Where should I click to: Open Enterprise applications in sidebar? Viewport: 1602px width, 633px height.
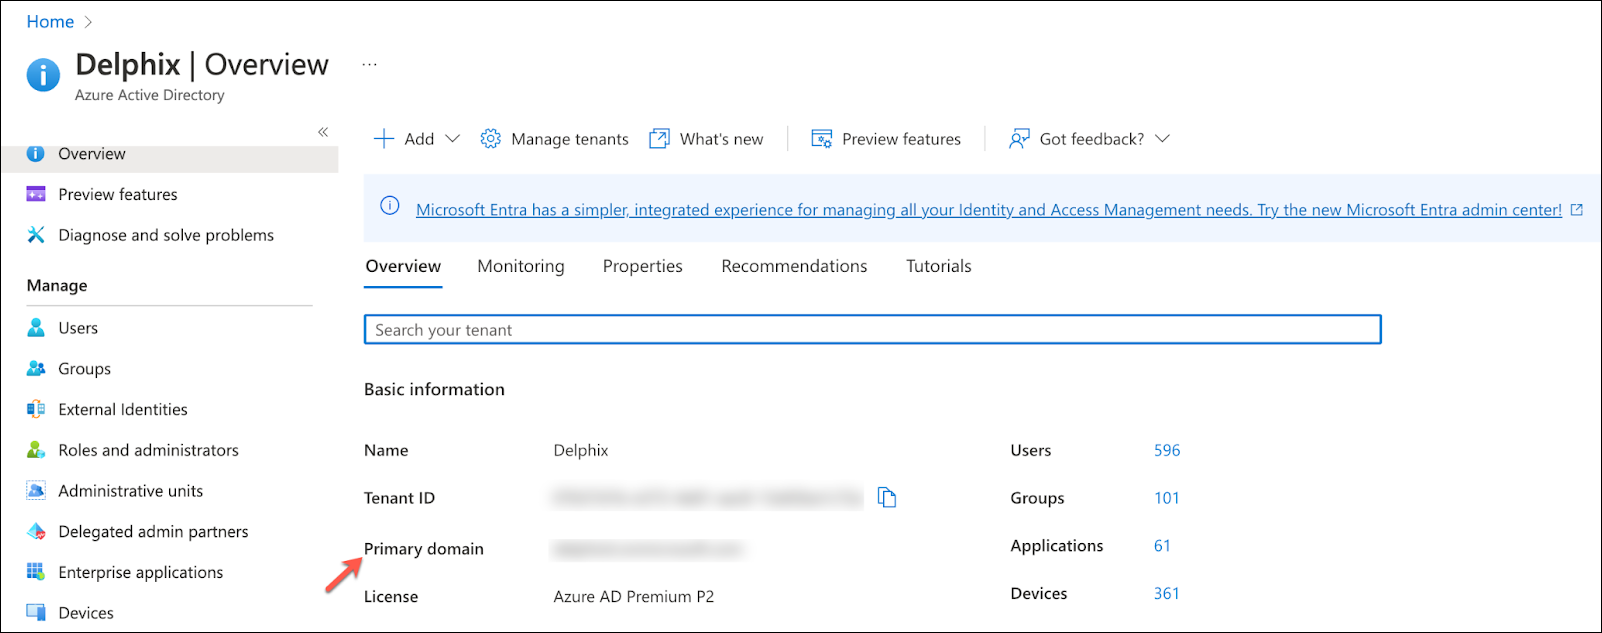pos(140,572)
